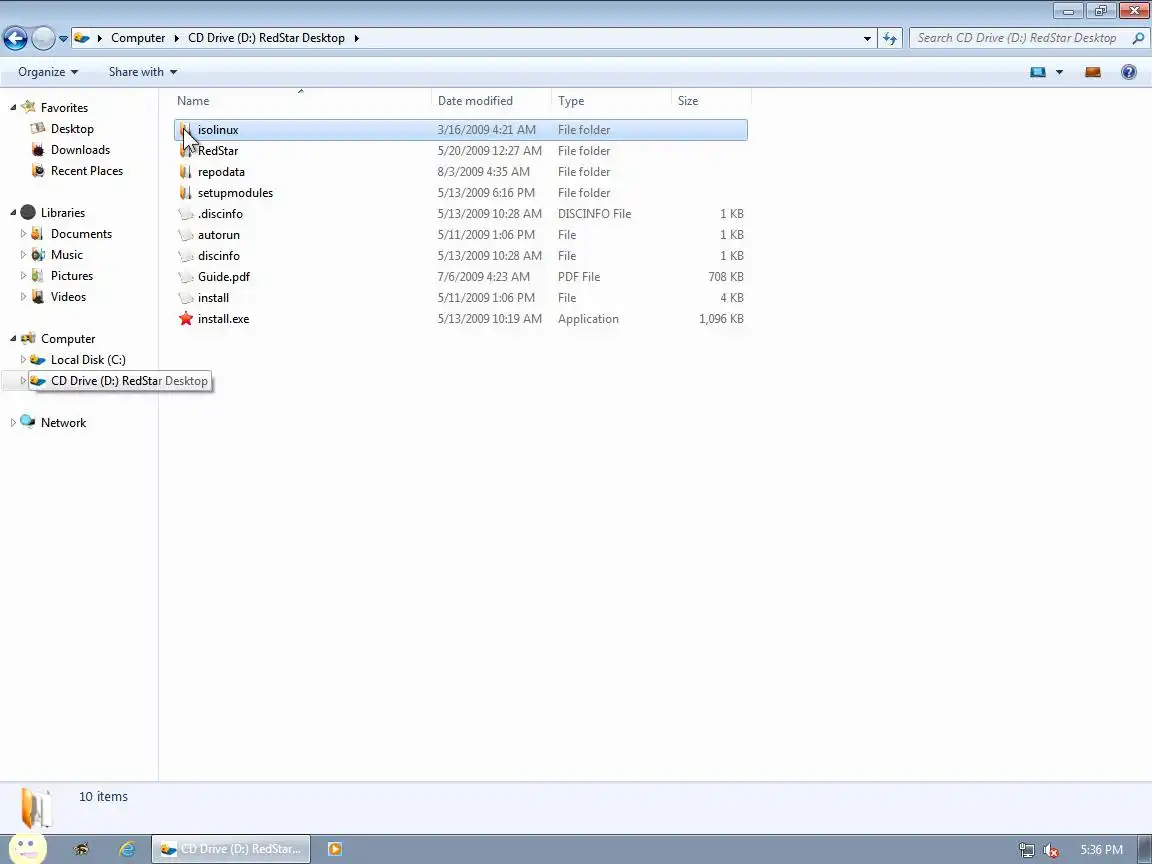Select the isolinux folder icon

click(x=185, y=130)
